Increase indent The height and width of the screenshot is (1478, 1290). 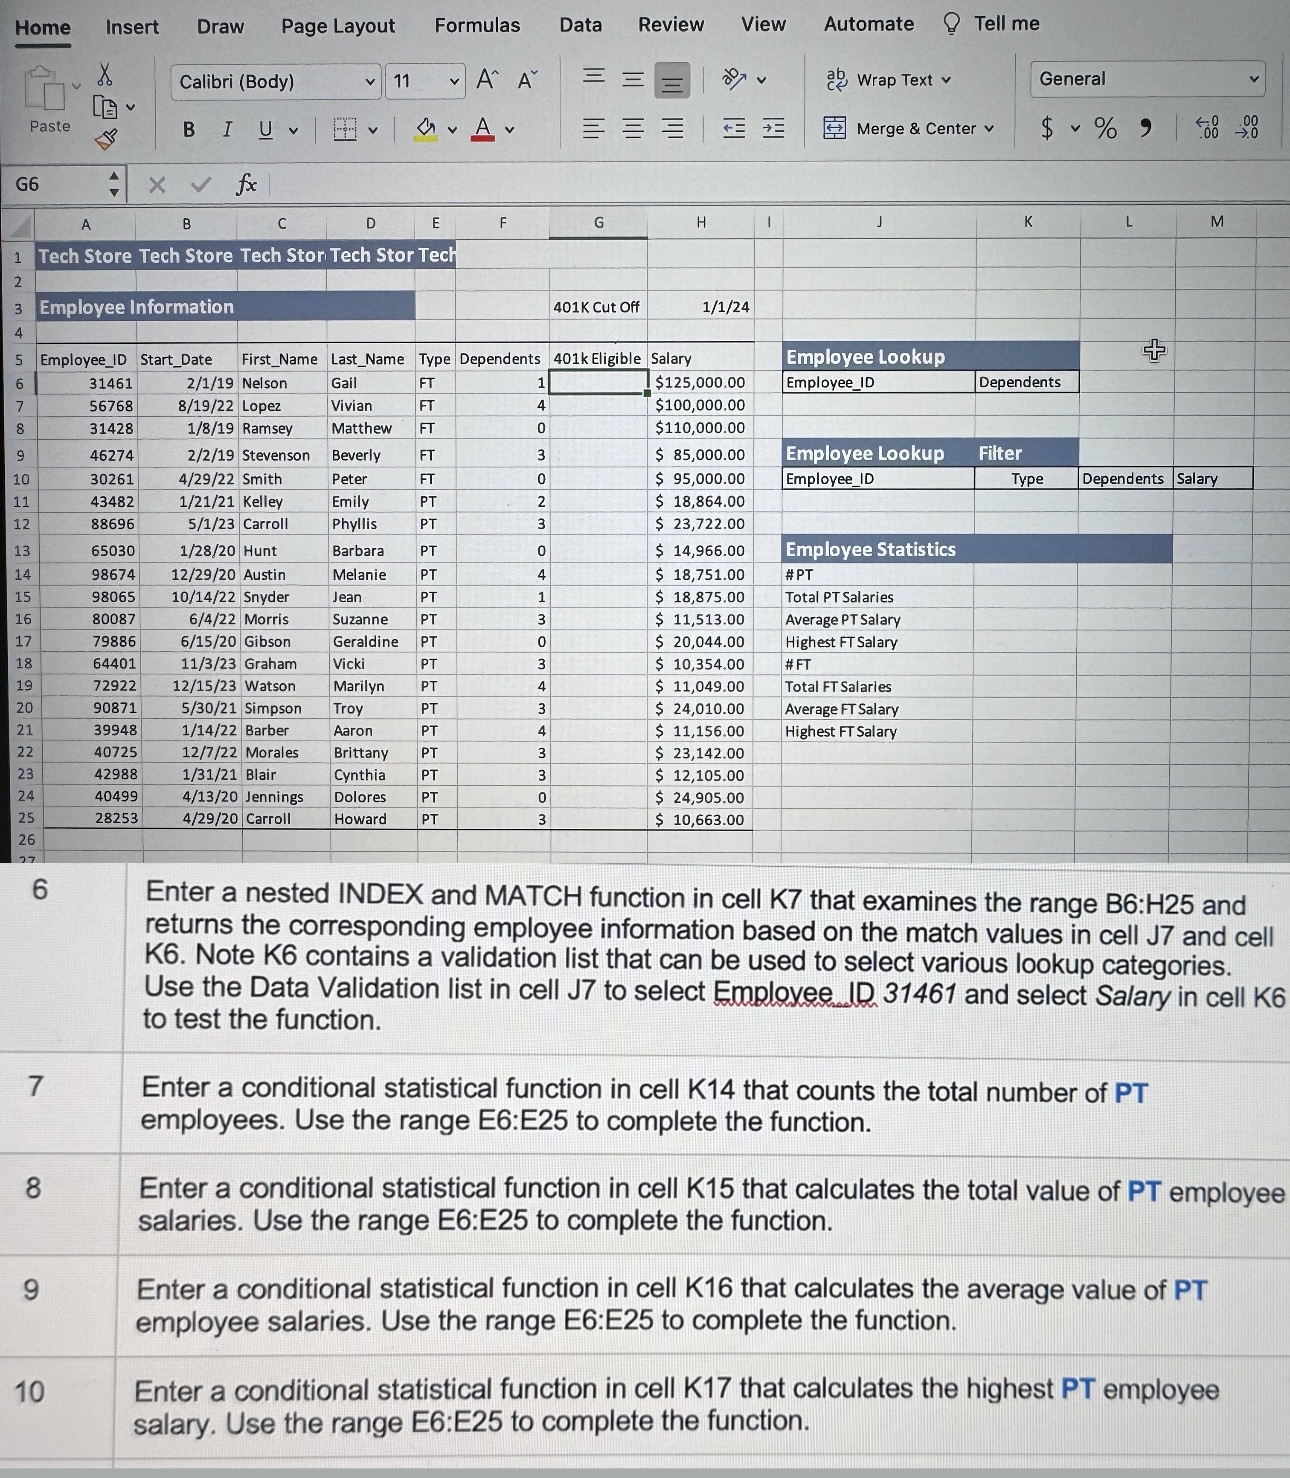(773, 128)
